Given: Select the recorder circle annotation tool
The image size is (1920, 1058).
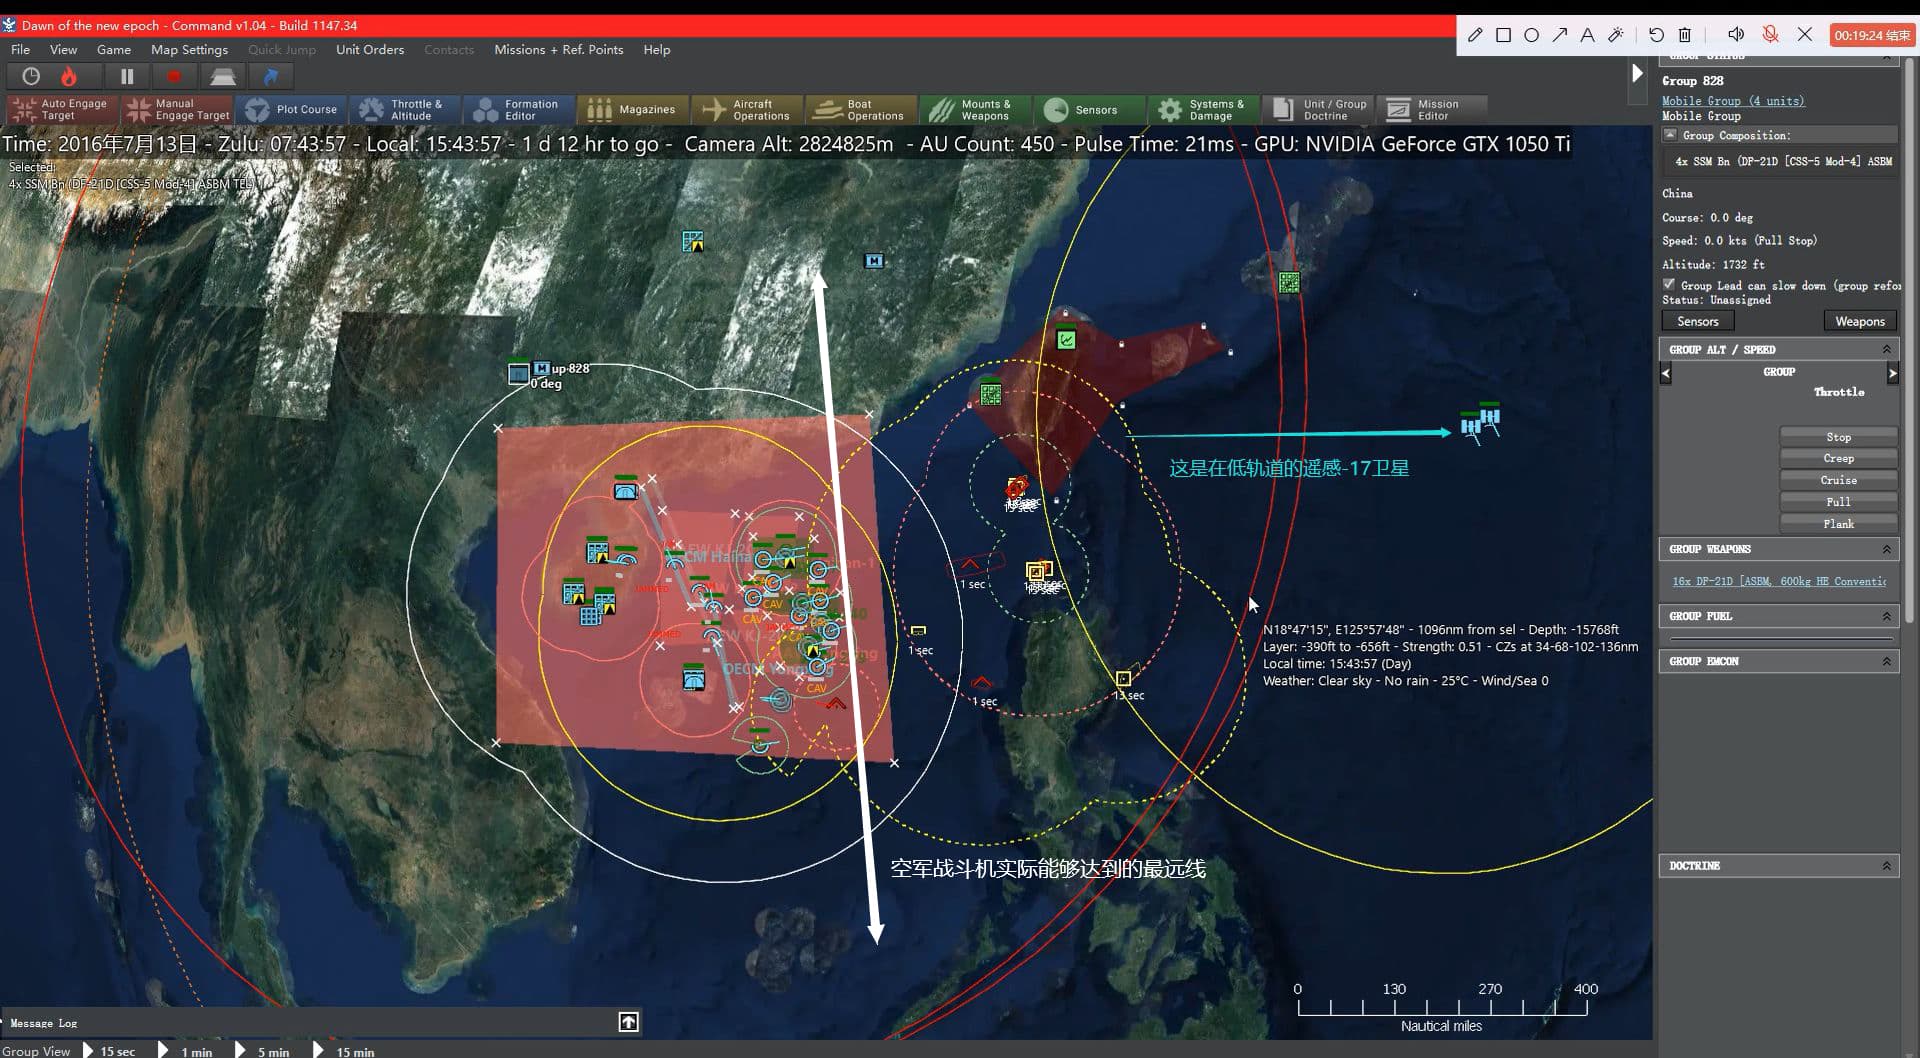Looking at the screenshot, I should point(1531,35).
